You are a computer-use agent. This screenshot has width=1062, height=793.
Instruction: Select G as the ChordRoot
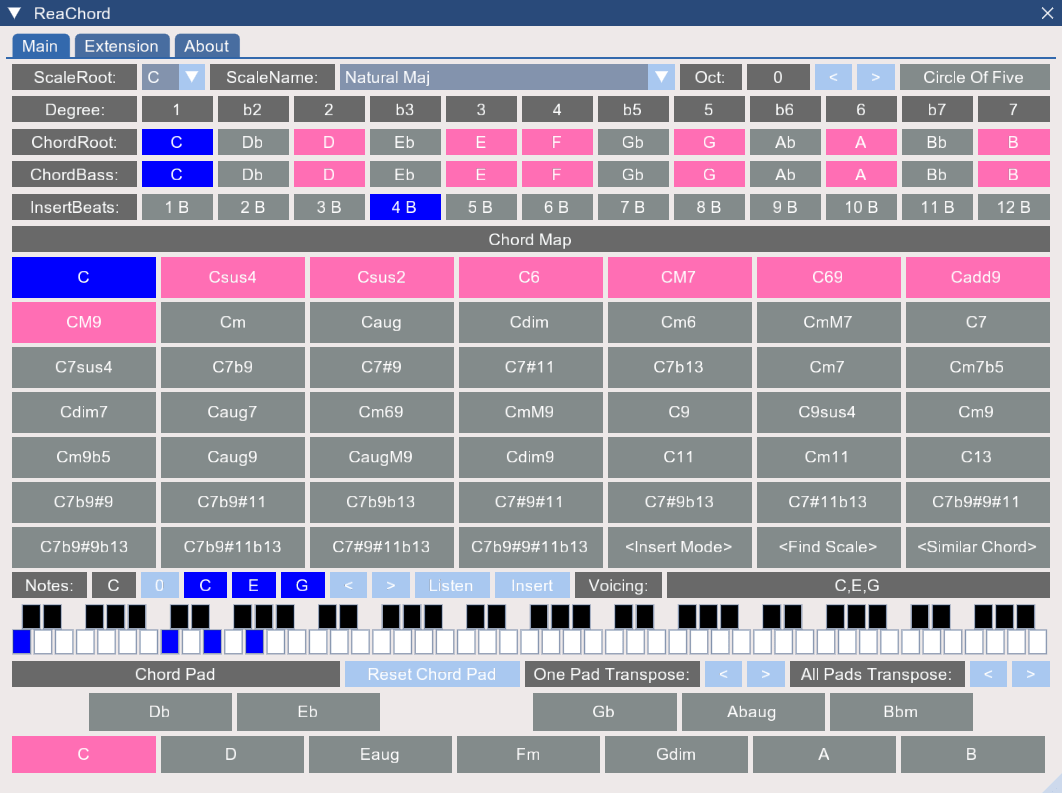709,142
